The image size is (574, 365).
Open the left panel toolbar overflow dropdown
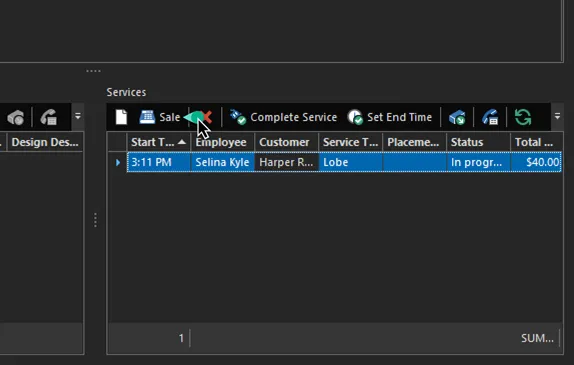coord(78,117)
